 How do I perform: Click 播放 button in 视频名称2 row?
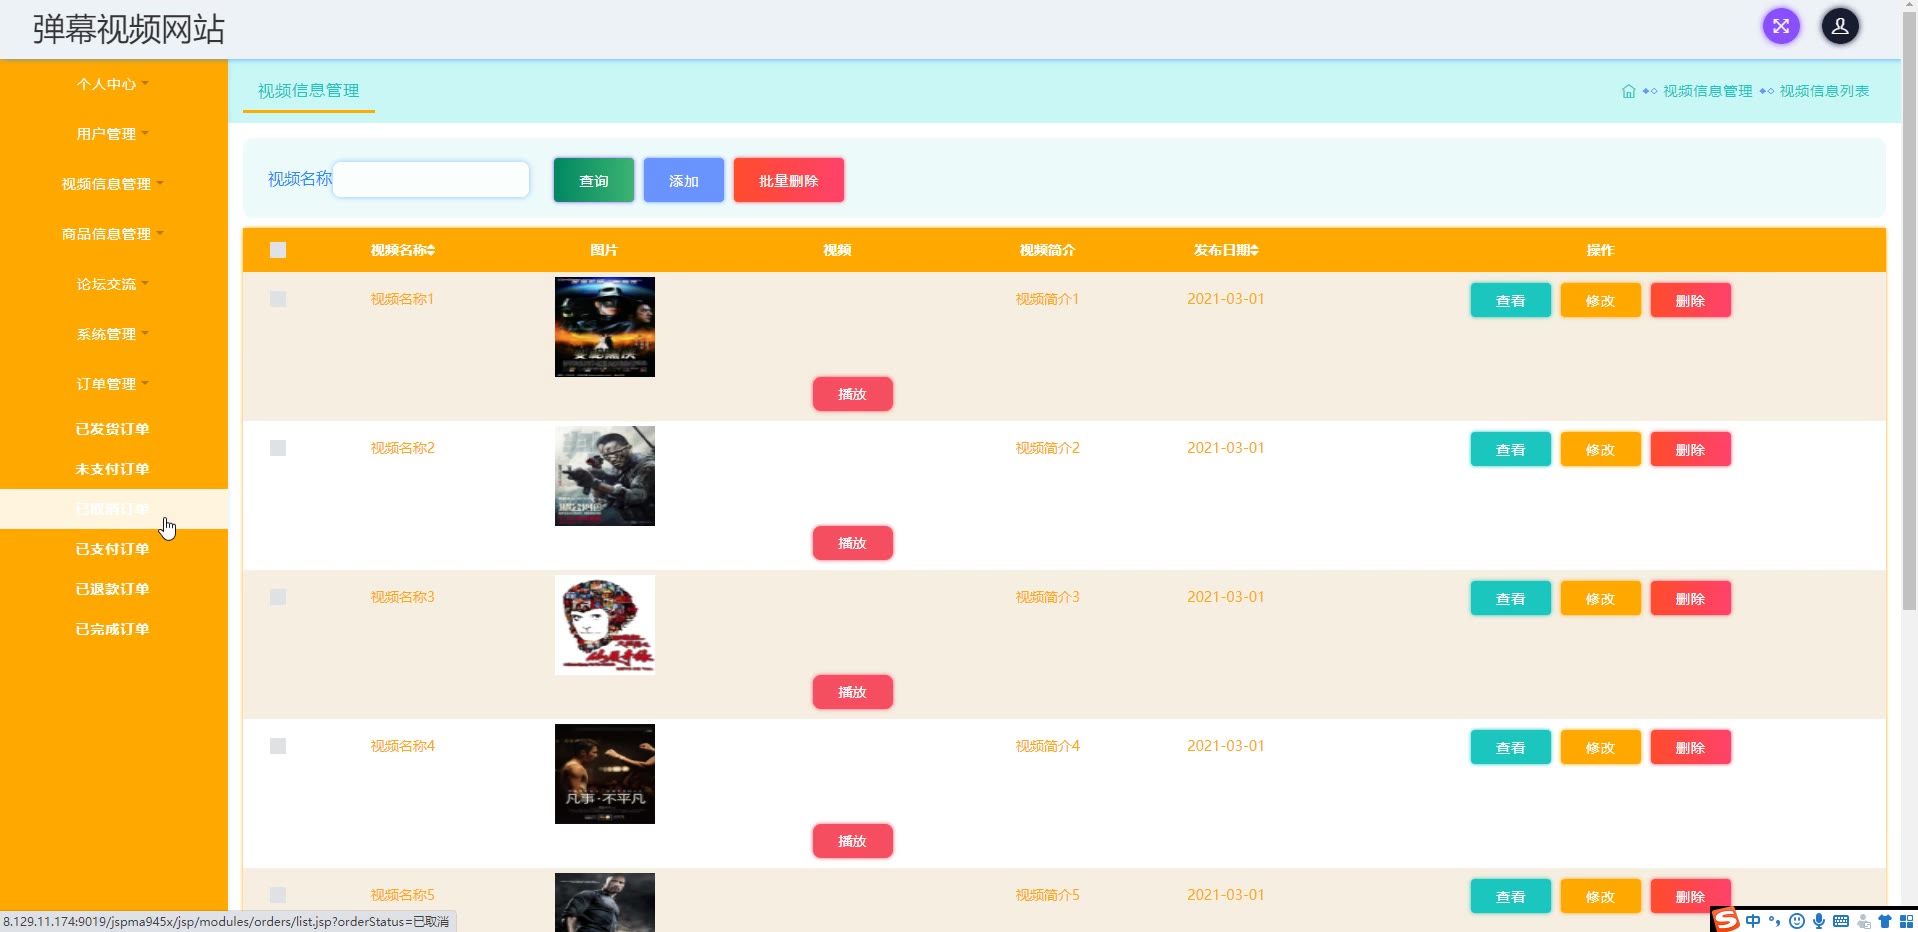coord(852,543)
